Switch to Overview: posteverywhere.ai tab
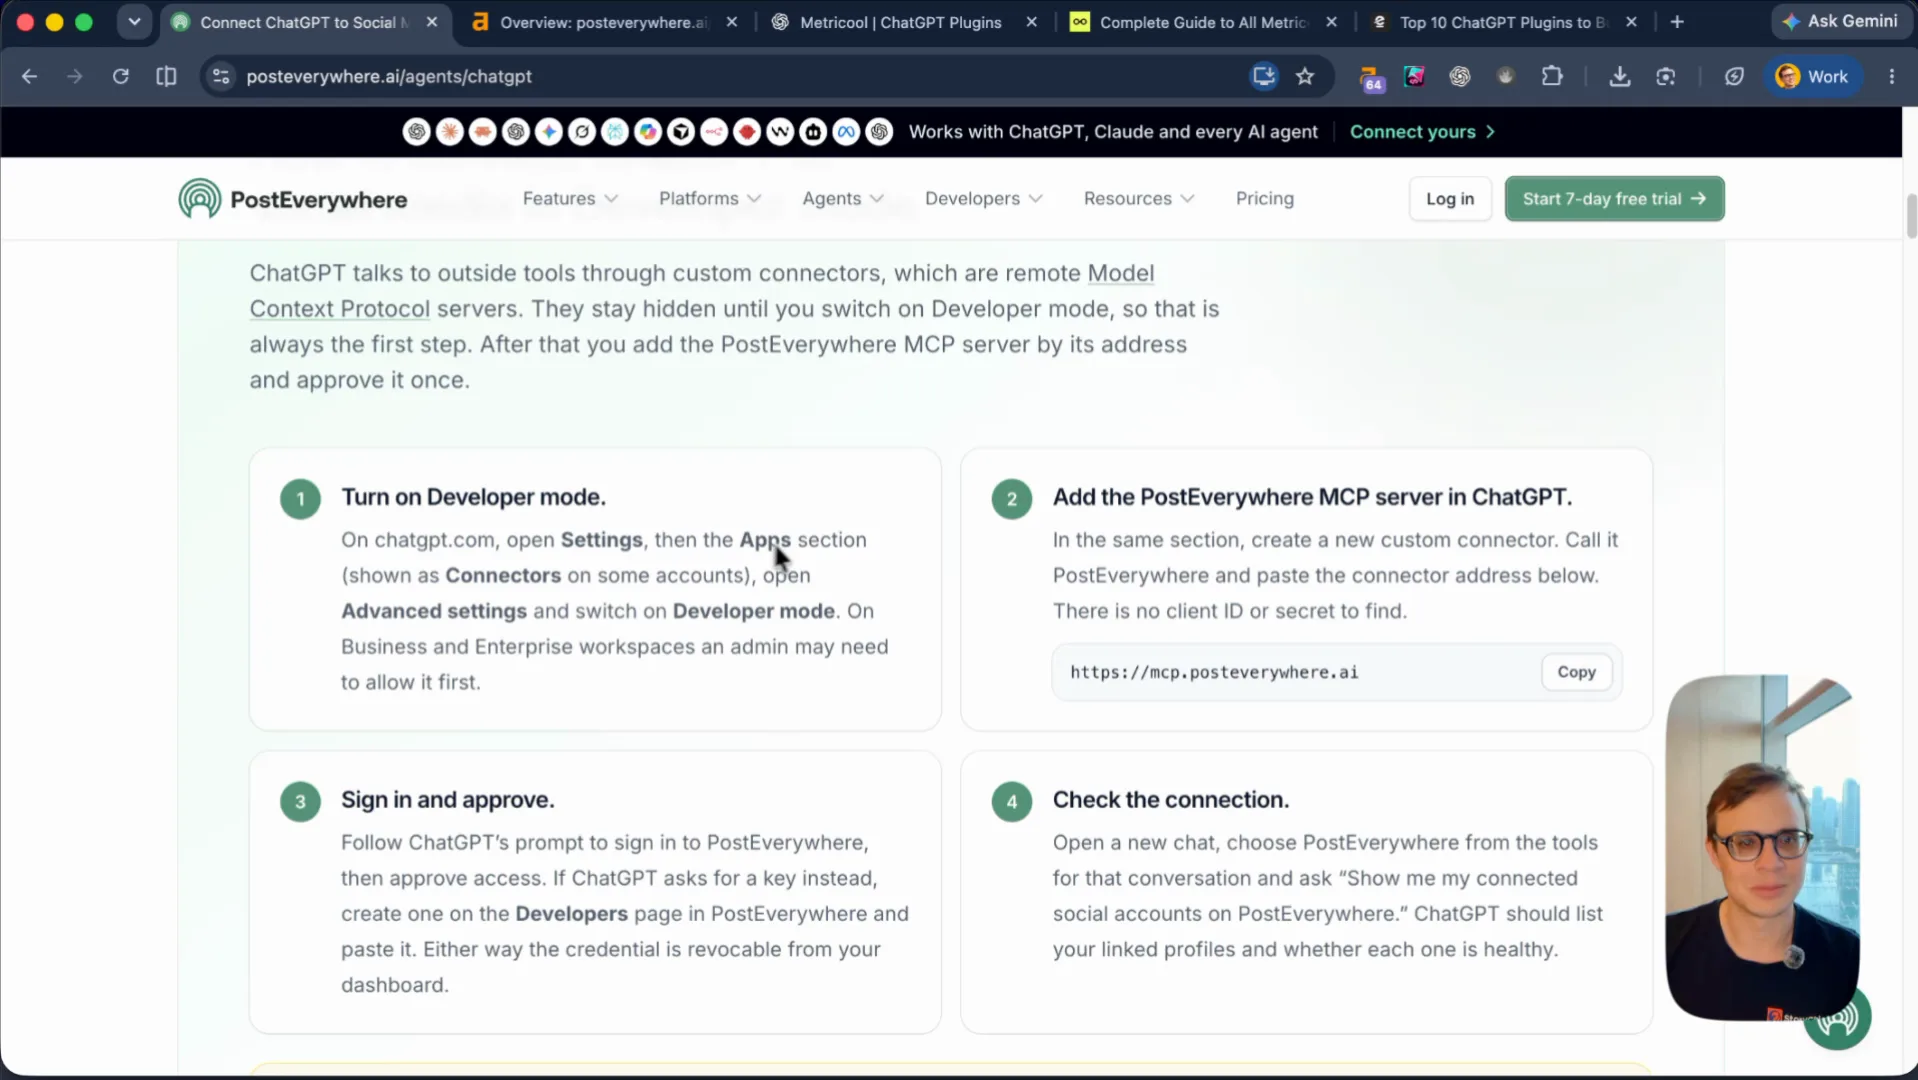1918x1080 pixels. click(605, 22)
